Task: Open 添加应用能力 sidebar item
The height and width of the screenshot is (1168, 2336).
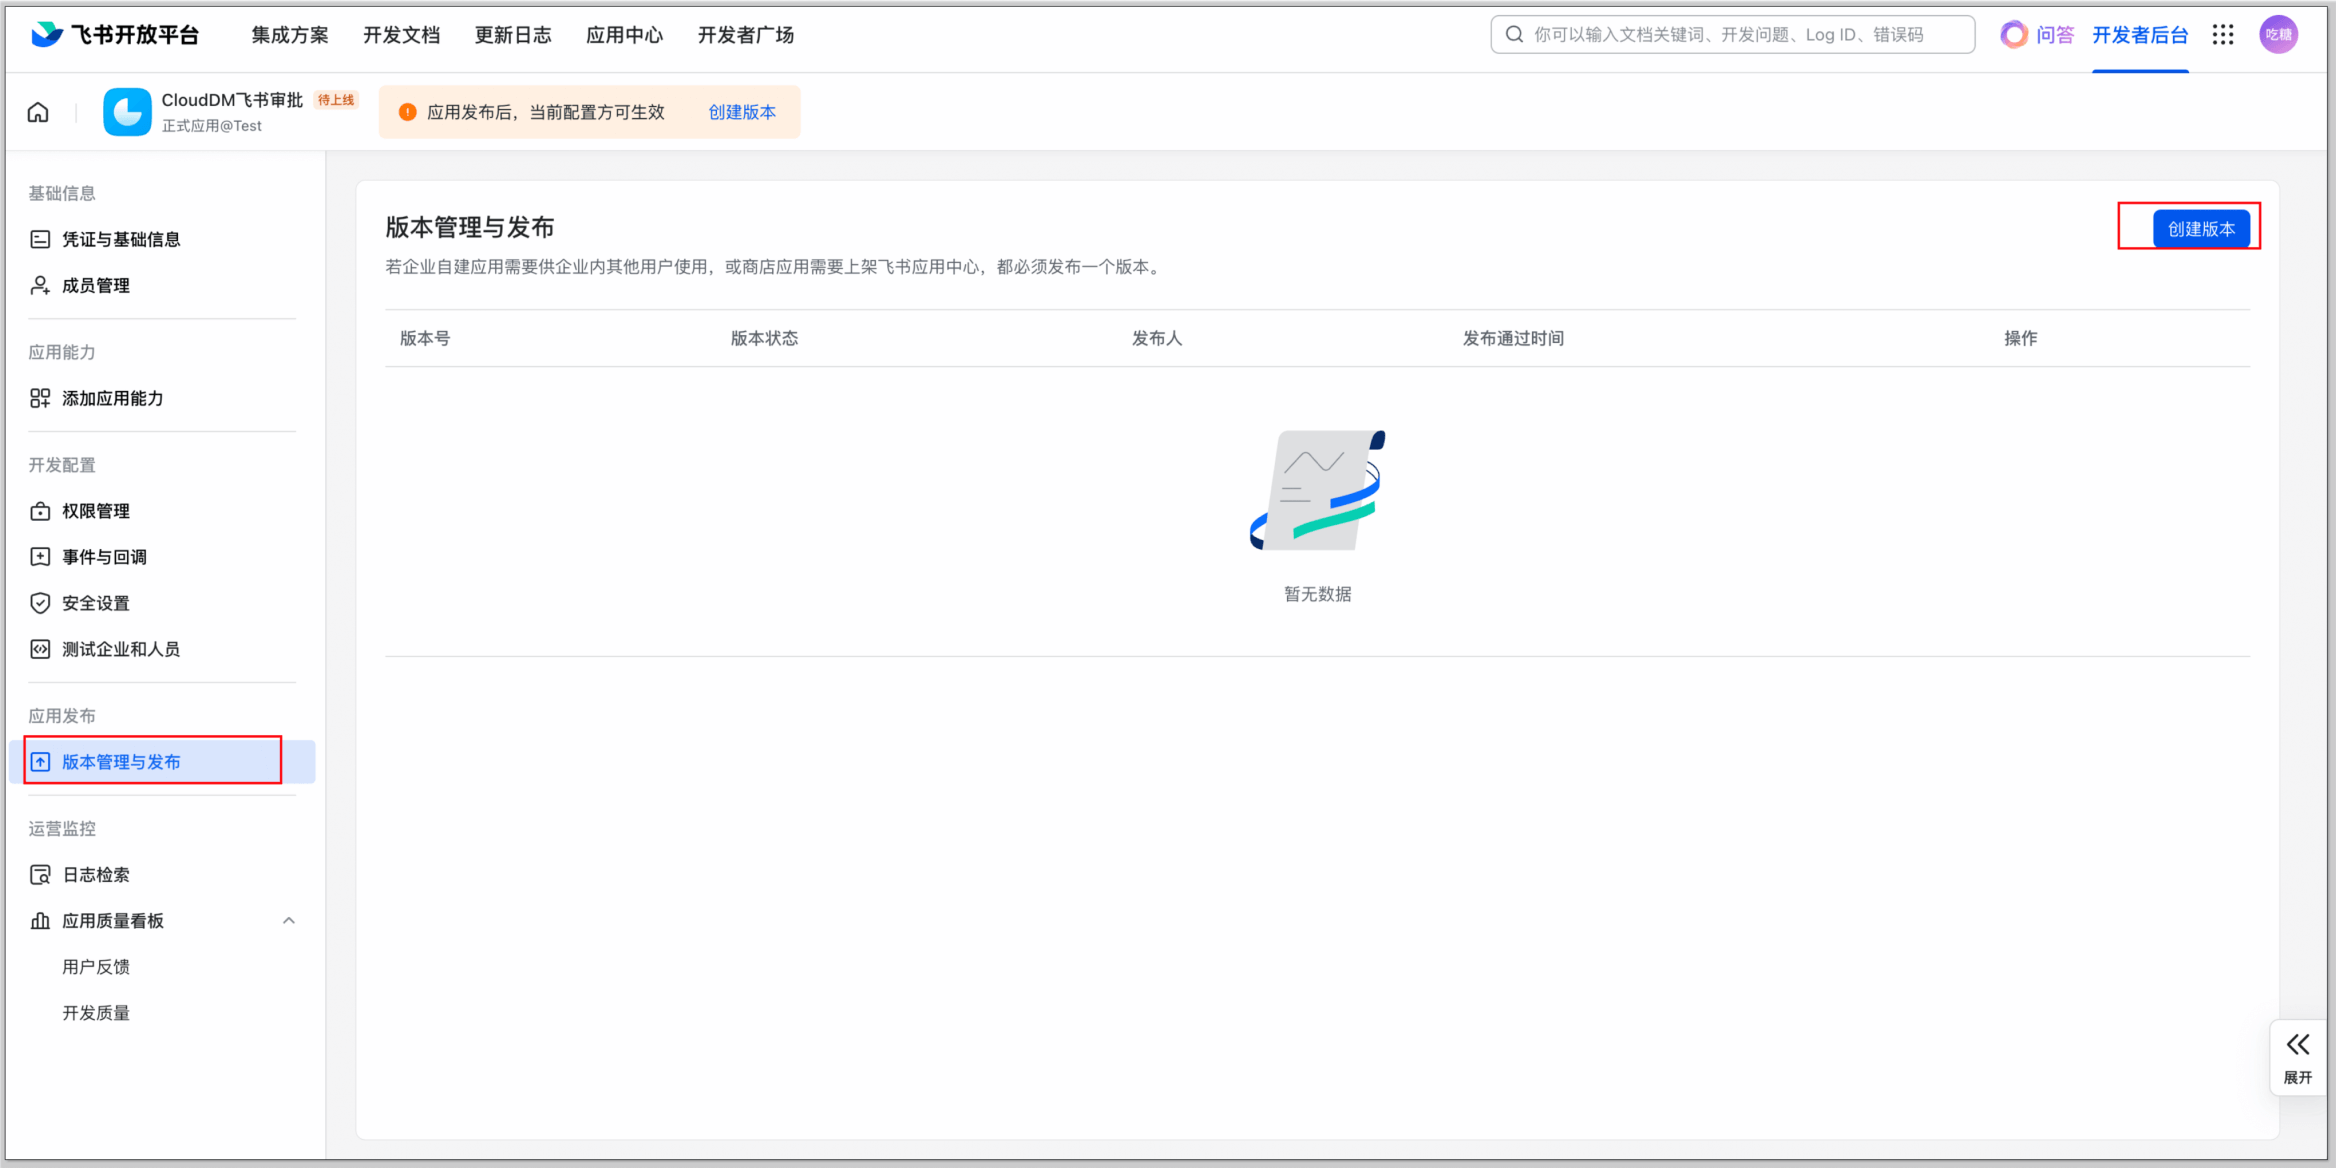Action: tap(112, 398)
